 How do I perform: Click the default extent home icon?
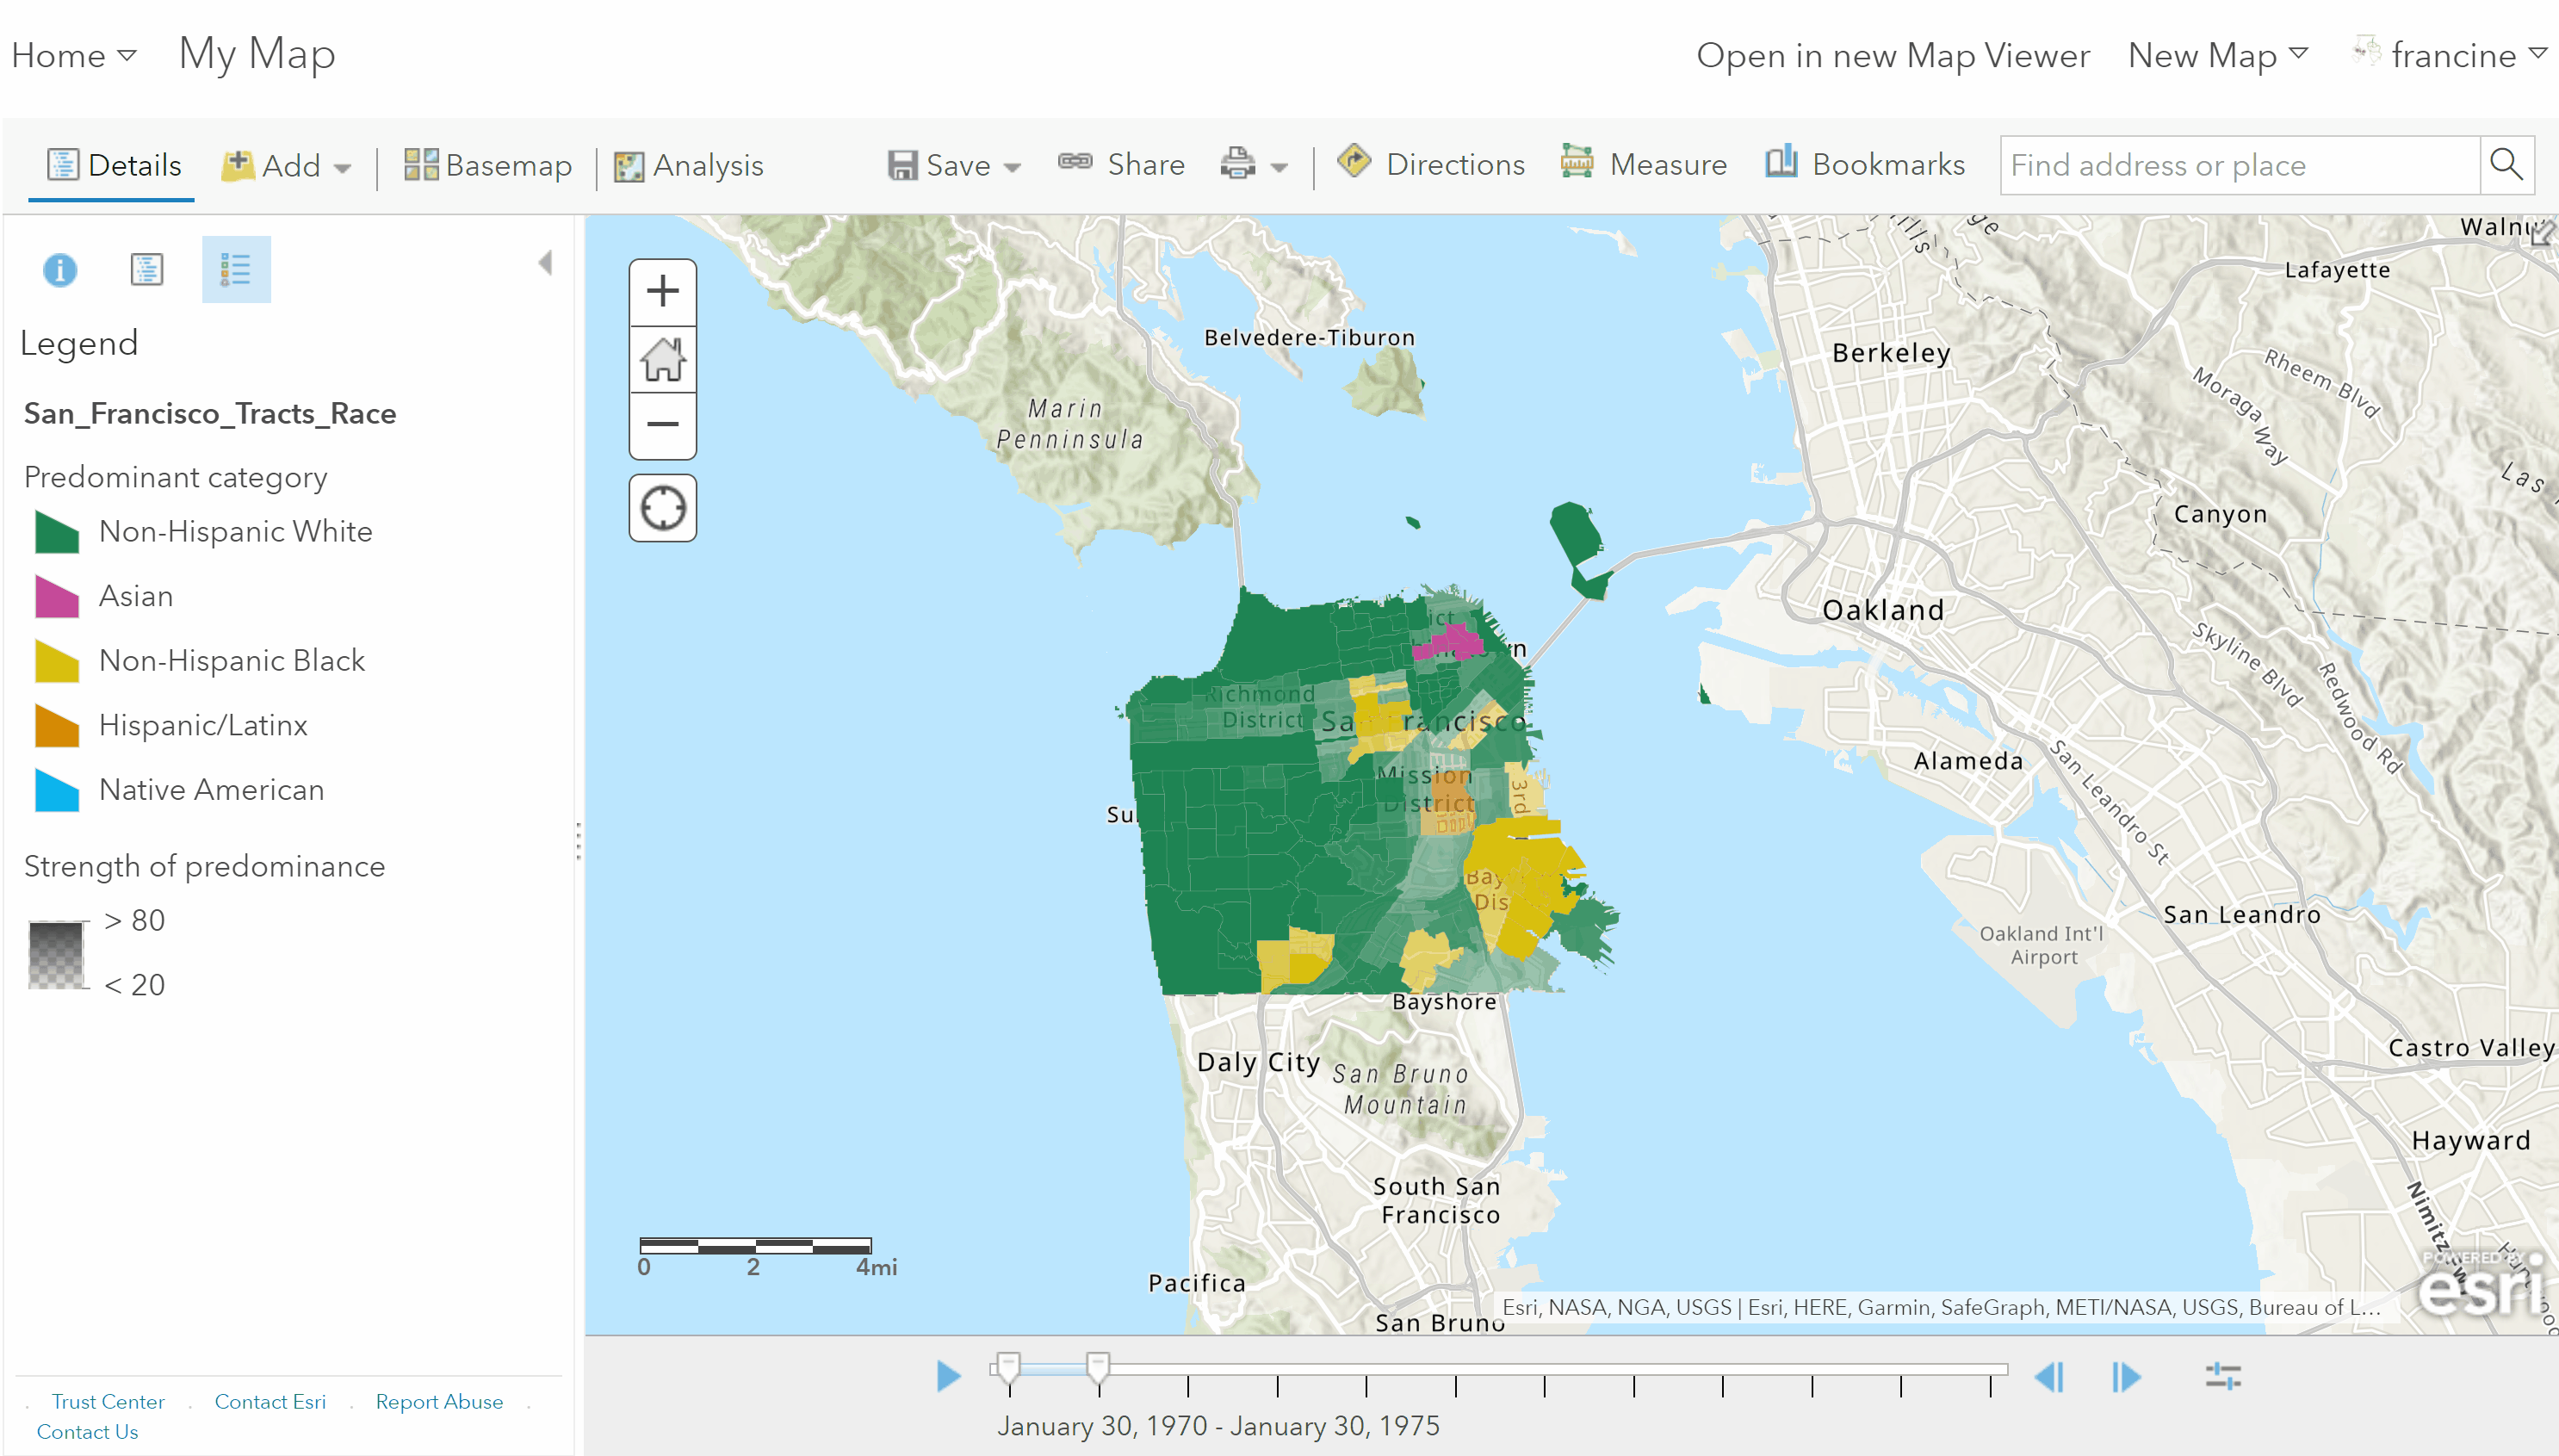pyautogui.click(x=662, y=359)
